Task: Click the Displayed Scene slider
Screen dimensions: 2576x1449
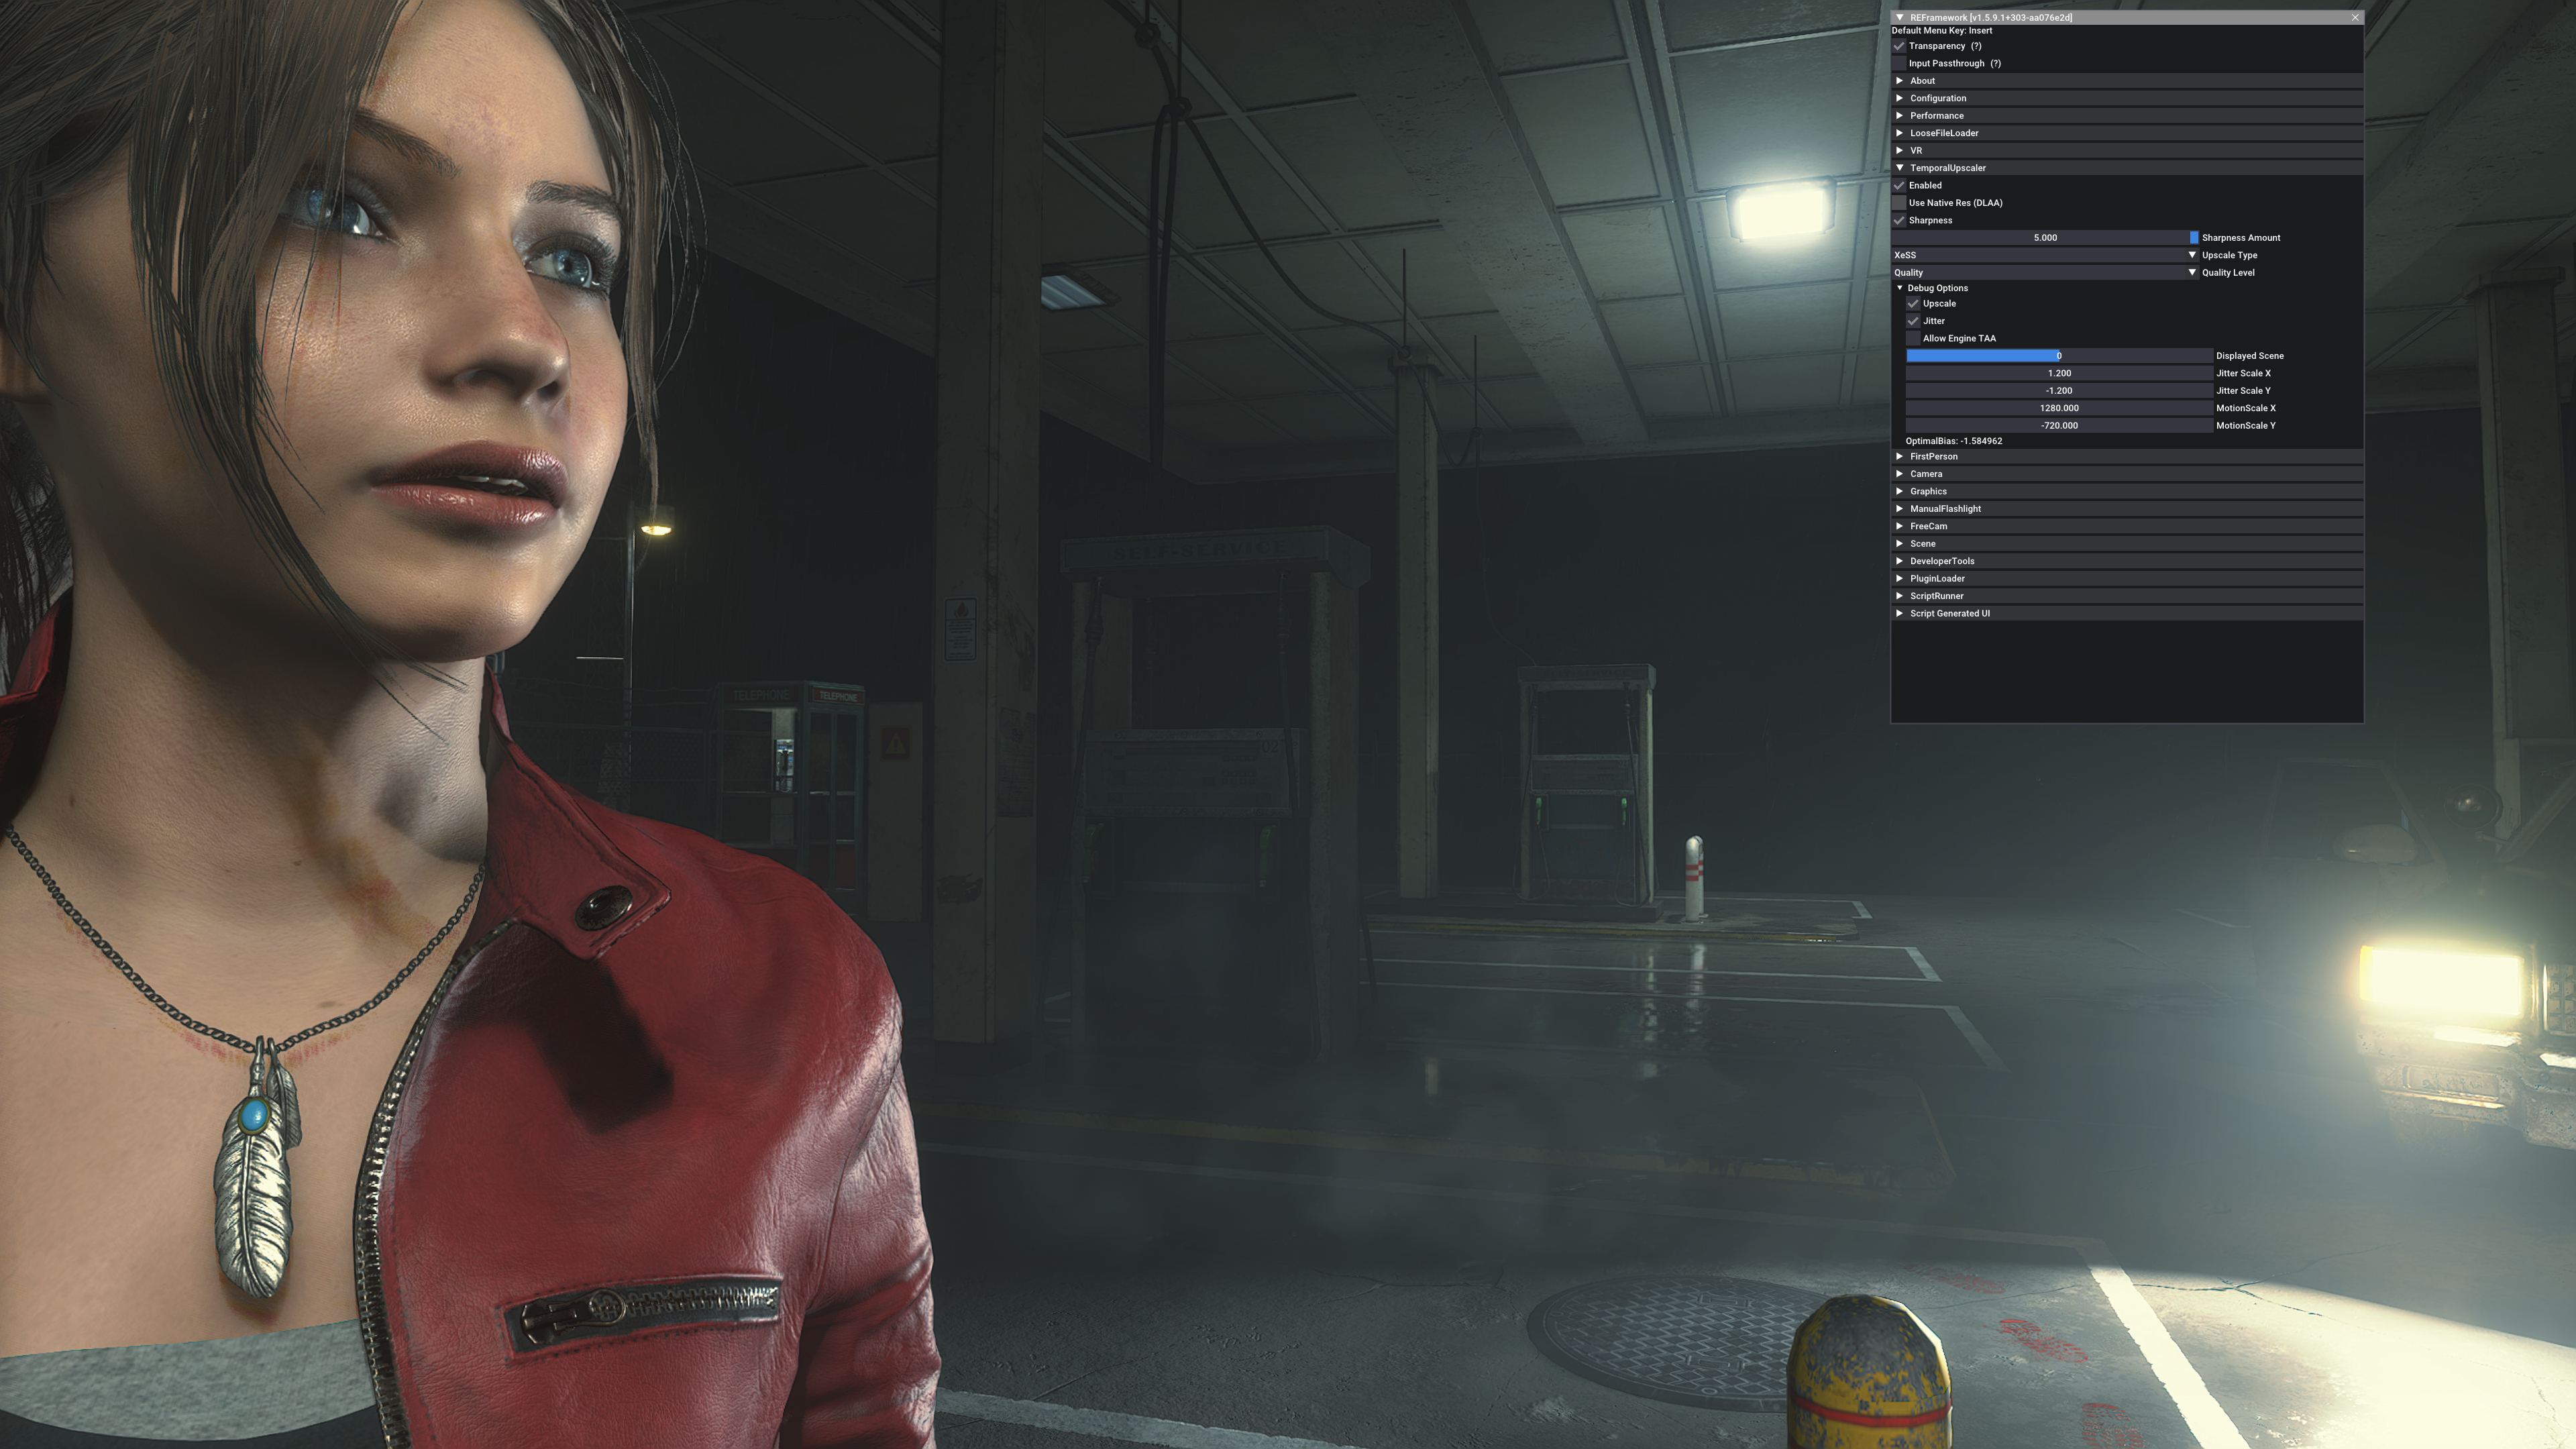Action: click(x=2058, y=356)
